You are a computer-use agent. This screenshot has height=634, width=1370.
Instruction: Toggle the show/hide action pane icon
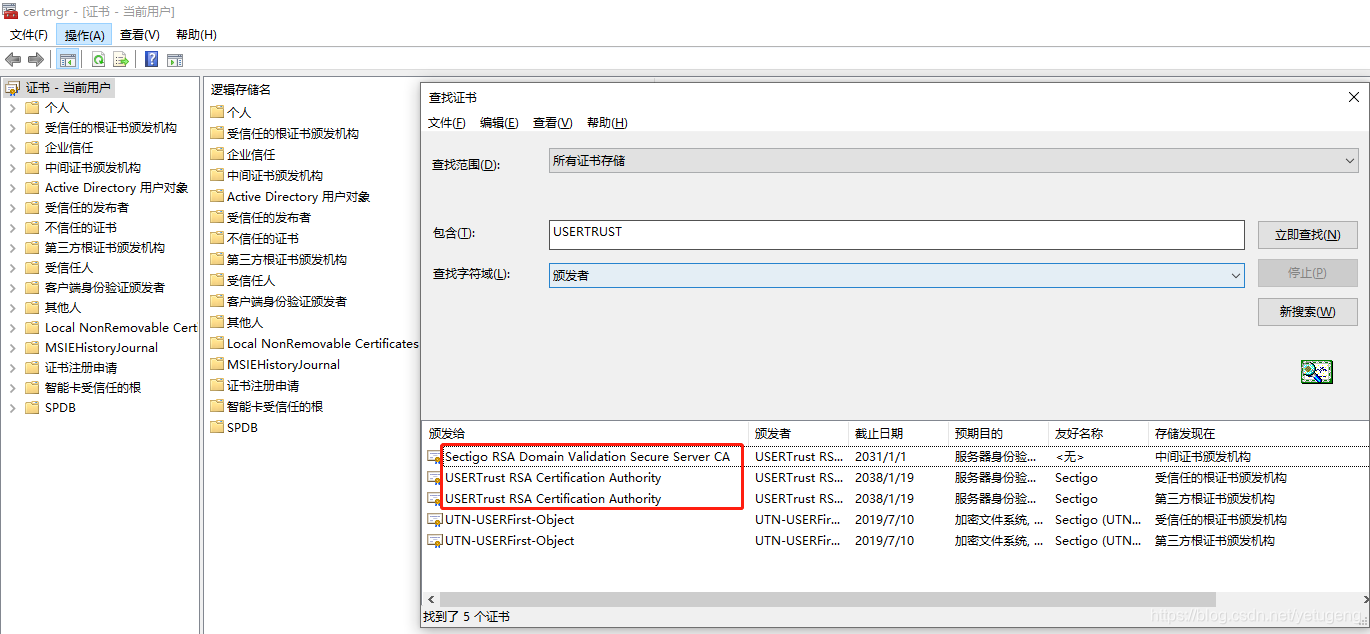[175, 59]
